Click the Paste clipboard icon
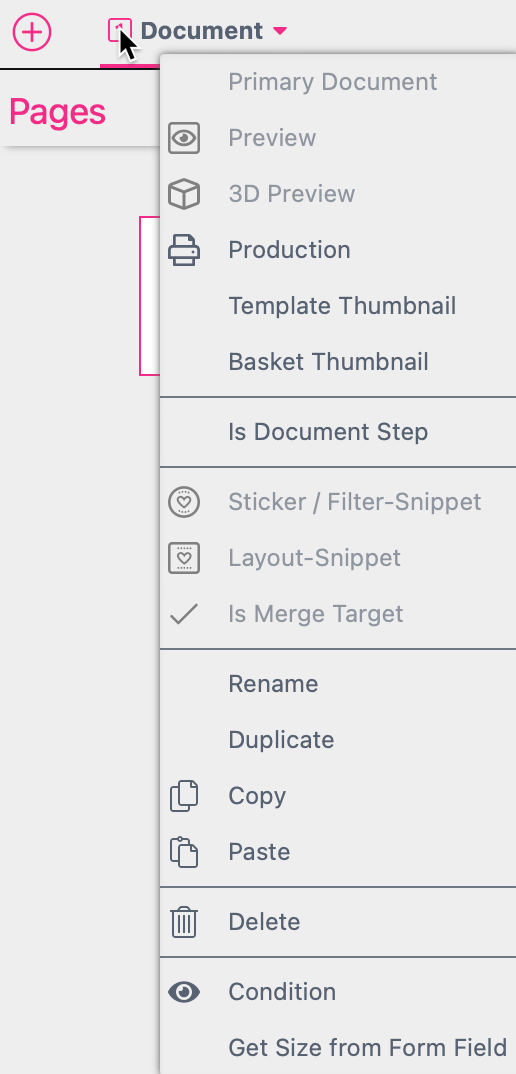The image size is (516, 1074). click(184, 852)
